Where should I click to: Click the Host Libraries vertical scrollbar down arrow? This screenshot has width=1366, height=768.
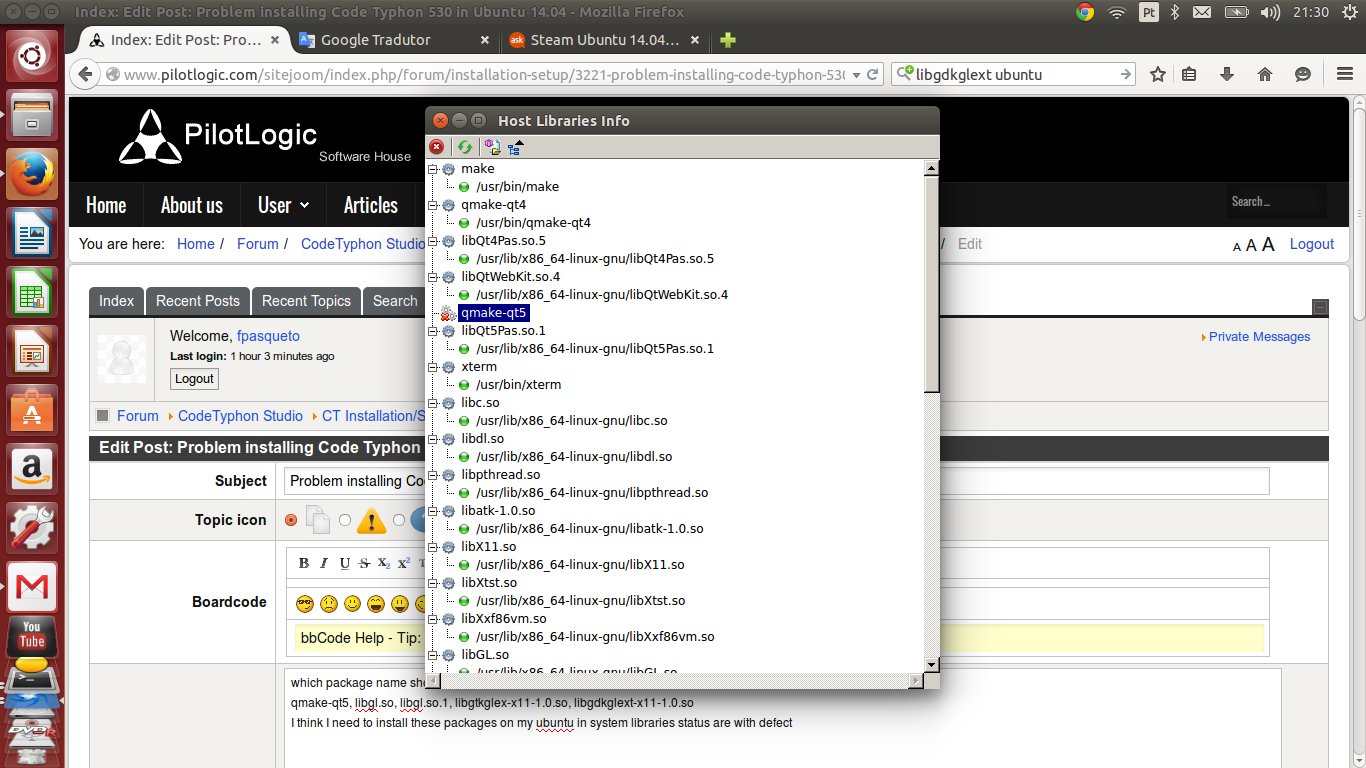point(931,664)
